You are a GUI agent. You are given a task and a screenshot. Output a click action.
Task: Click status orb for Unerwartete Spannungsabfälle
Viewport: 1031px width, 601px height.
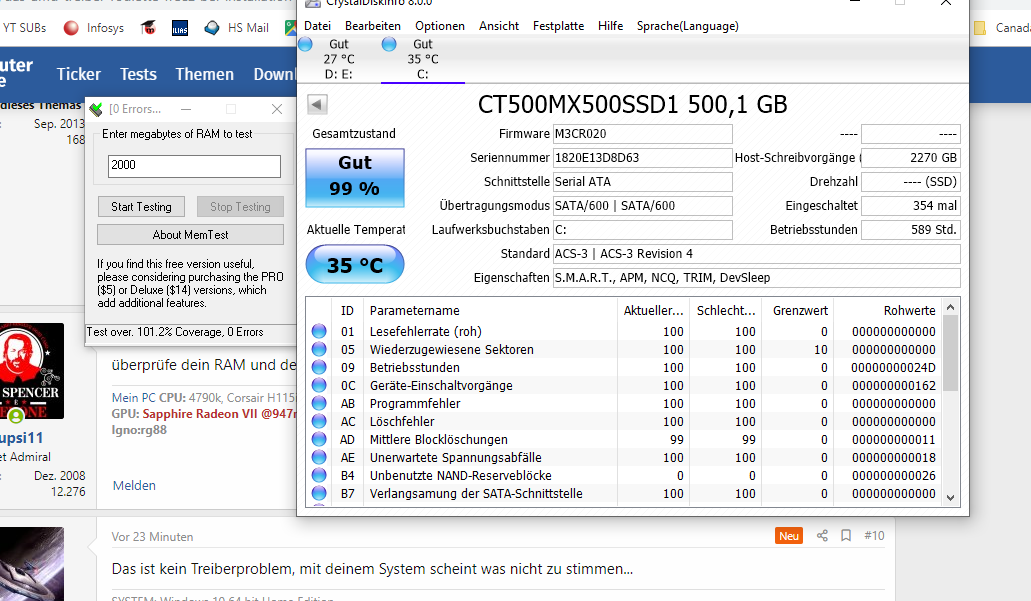point(319,457)
